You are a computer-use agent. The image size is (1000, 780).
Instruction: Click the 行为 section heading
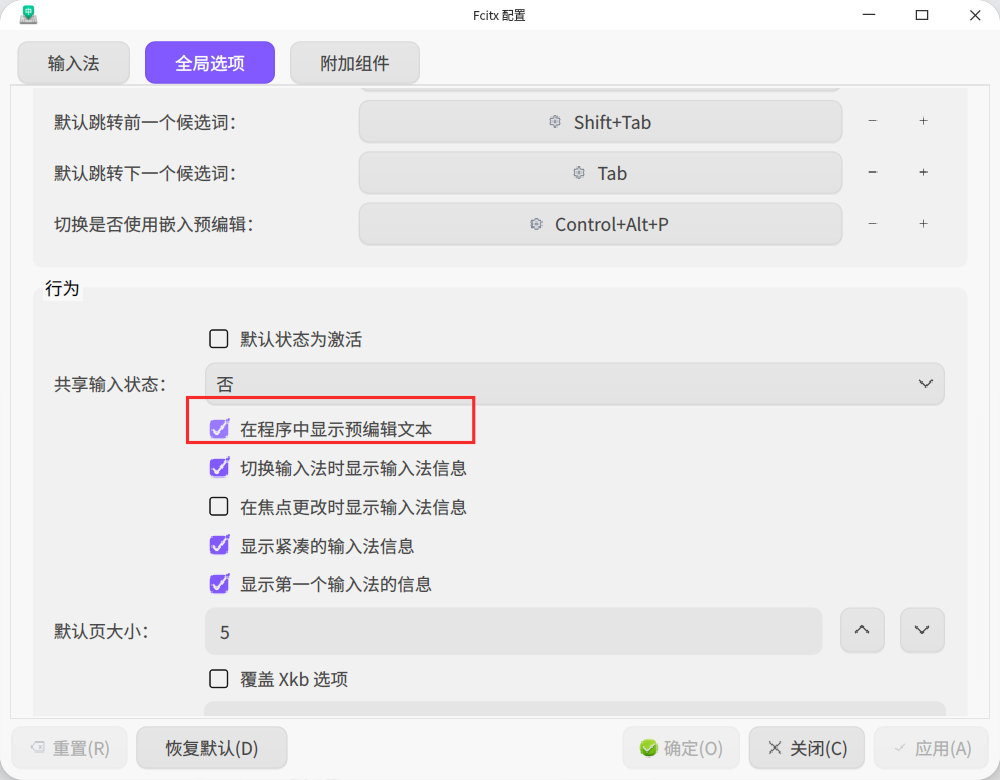[62, 288]
